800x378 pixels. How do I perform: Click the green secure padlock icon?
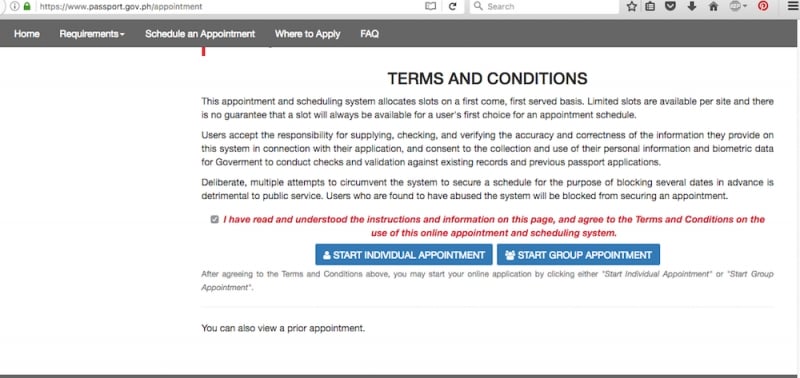27,7
